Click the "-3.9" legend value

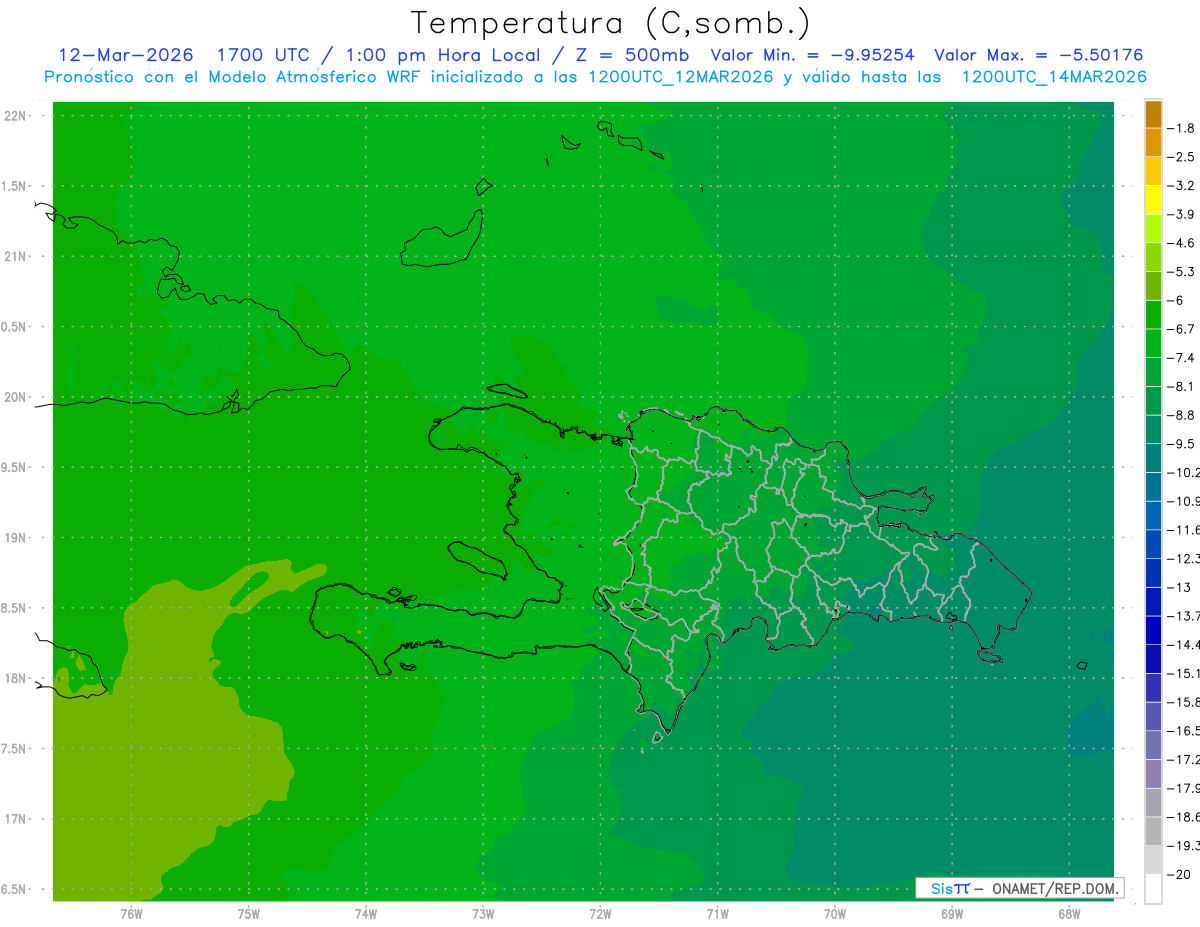[x=1181, y=214]
